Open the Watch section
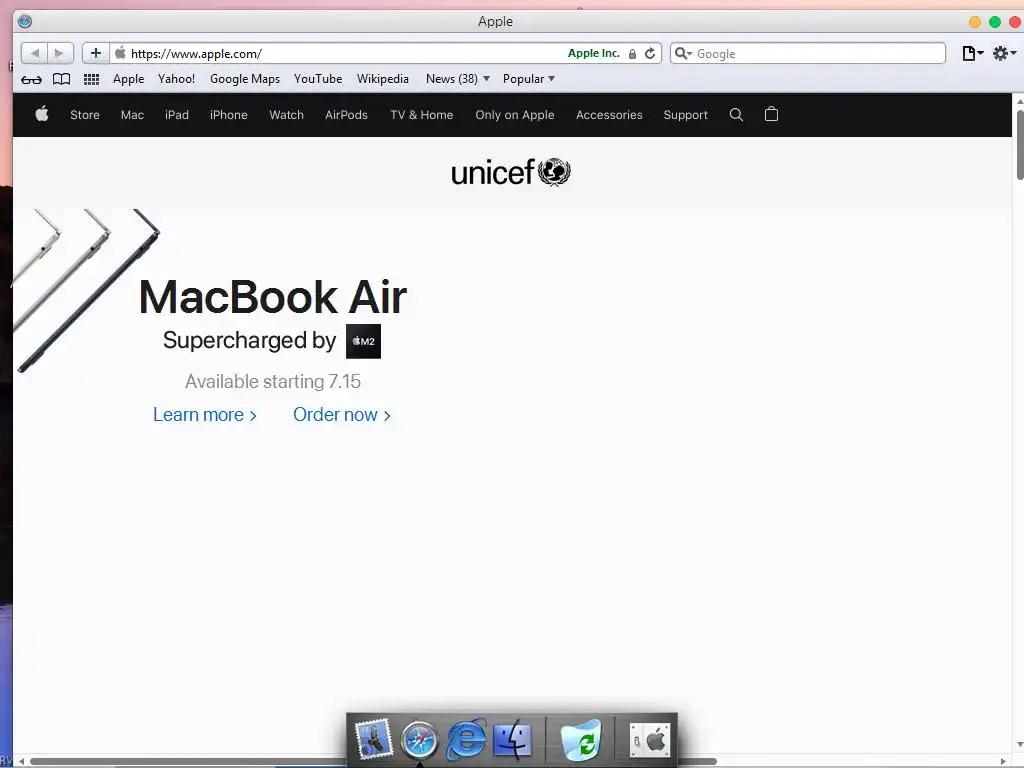Image resolution: width=1024 pixels, height=768 pixels. tap(286, 115)
